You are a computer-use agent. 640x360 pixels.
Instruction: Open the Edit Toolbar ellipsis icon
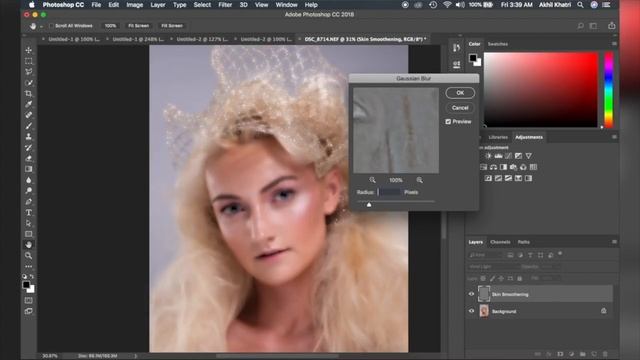point(29,267)
